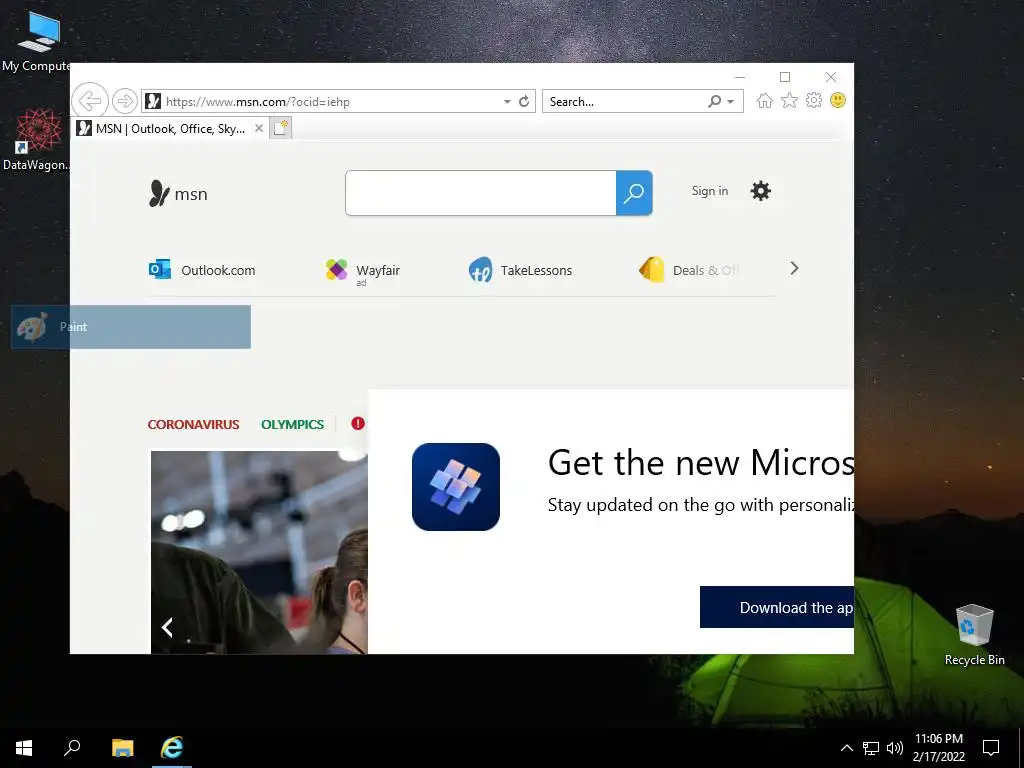
Task: Open the volume speaker tray icon
Action: click(x=895, y=748)
